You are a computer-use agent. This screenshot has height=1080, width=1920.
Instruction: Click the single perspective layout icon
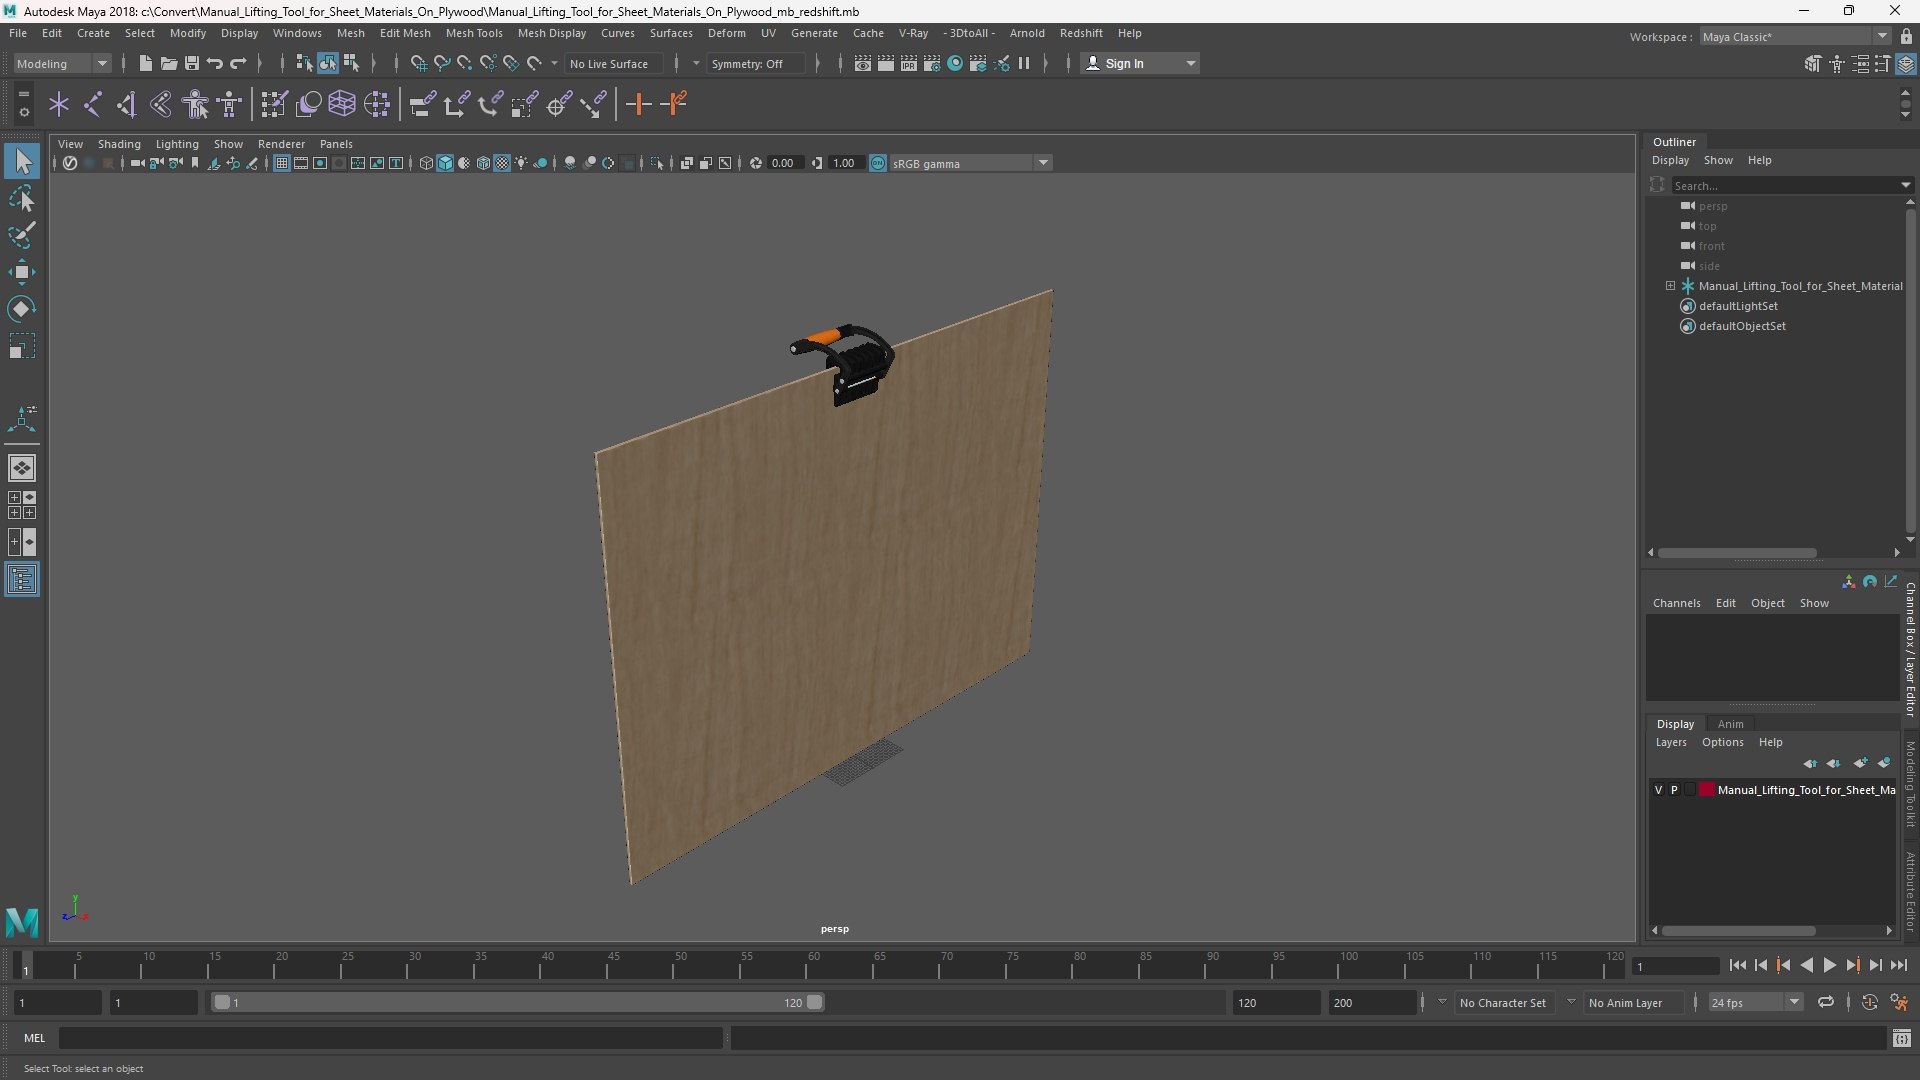(22, 468)
